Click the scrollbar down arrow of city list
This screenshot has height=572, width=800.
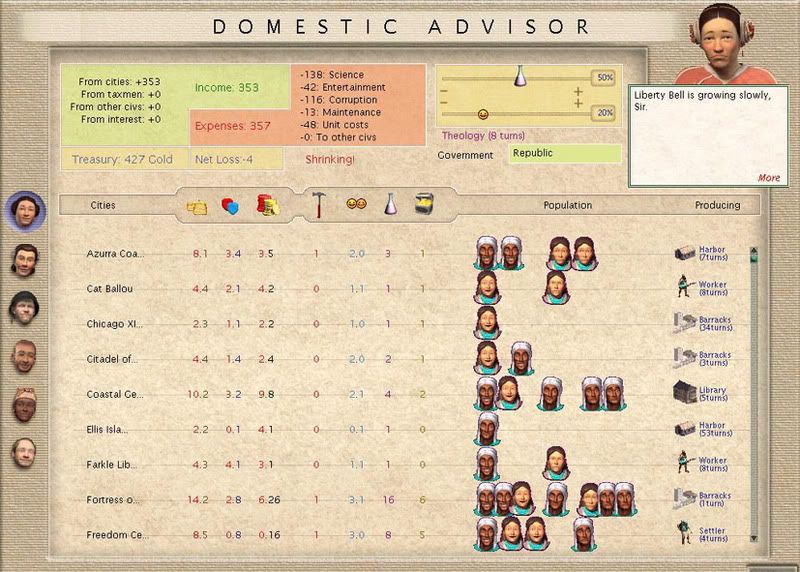pos(754,538)
